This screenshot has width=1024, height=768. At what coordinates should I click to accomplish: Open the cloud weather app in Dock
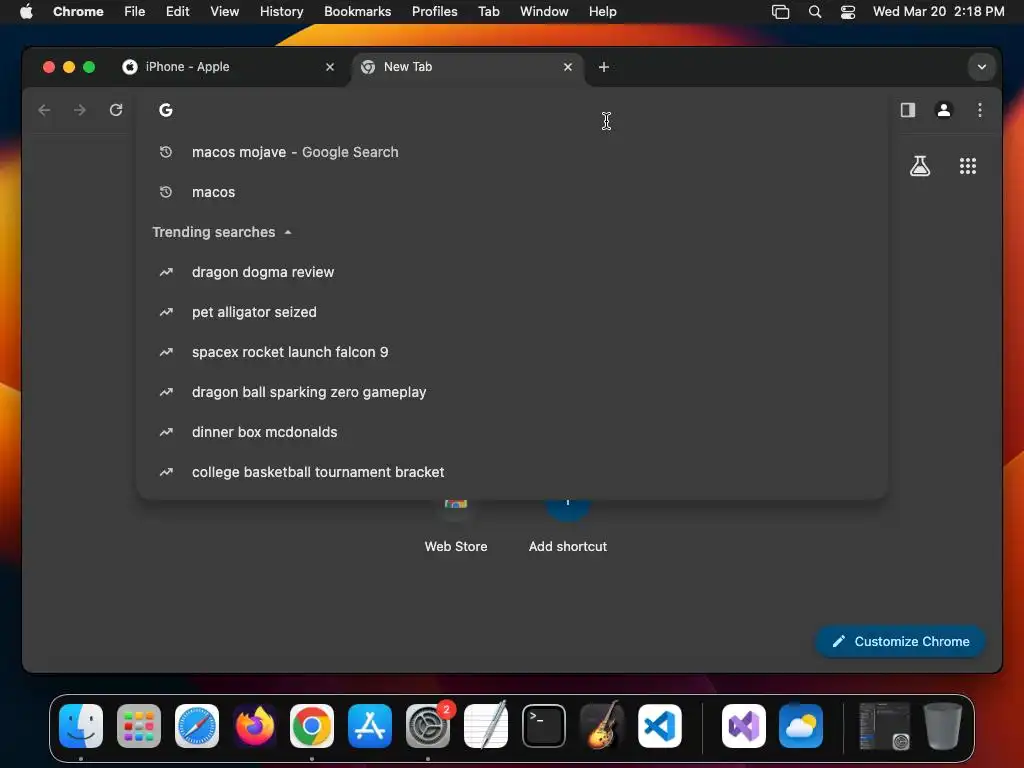click(x=801, y=726)
